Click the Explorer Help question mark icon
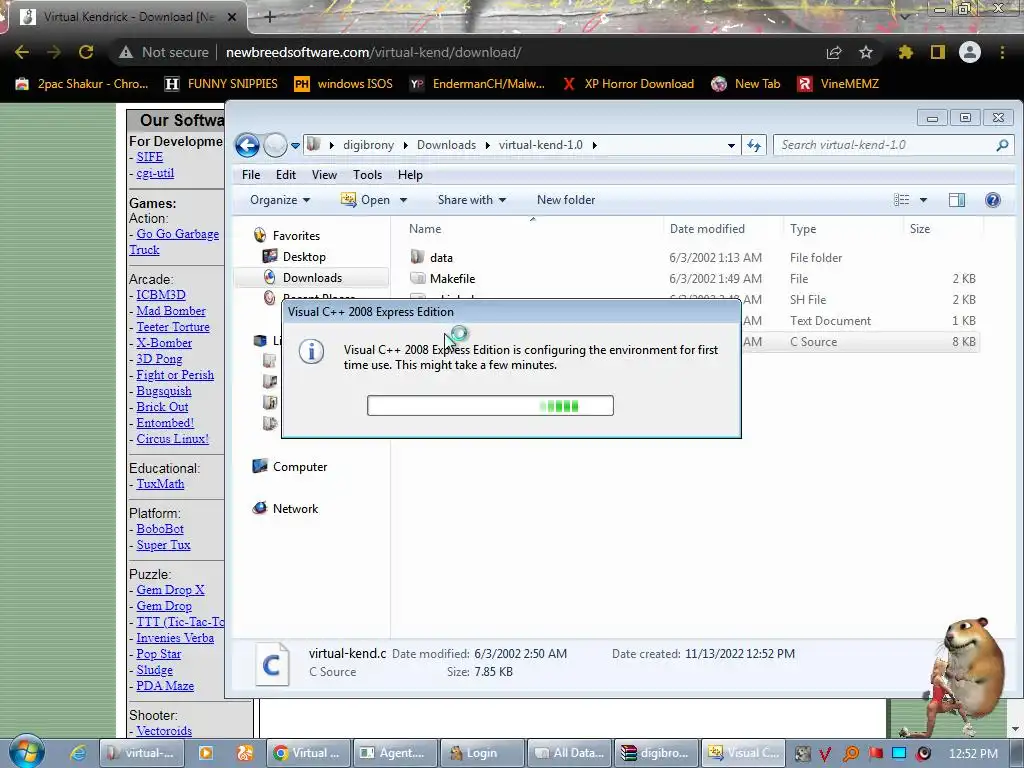 click(x=993, y=200)
